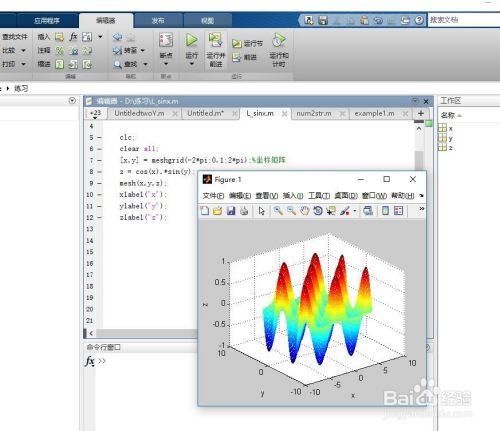Click the fx insert function icon
This screenshot has height=431, width=500.
pyautogui.click(x=73, y=36)
